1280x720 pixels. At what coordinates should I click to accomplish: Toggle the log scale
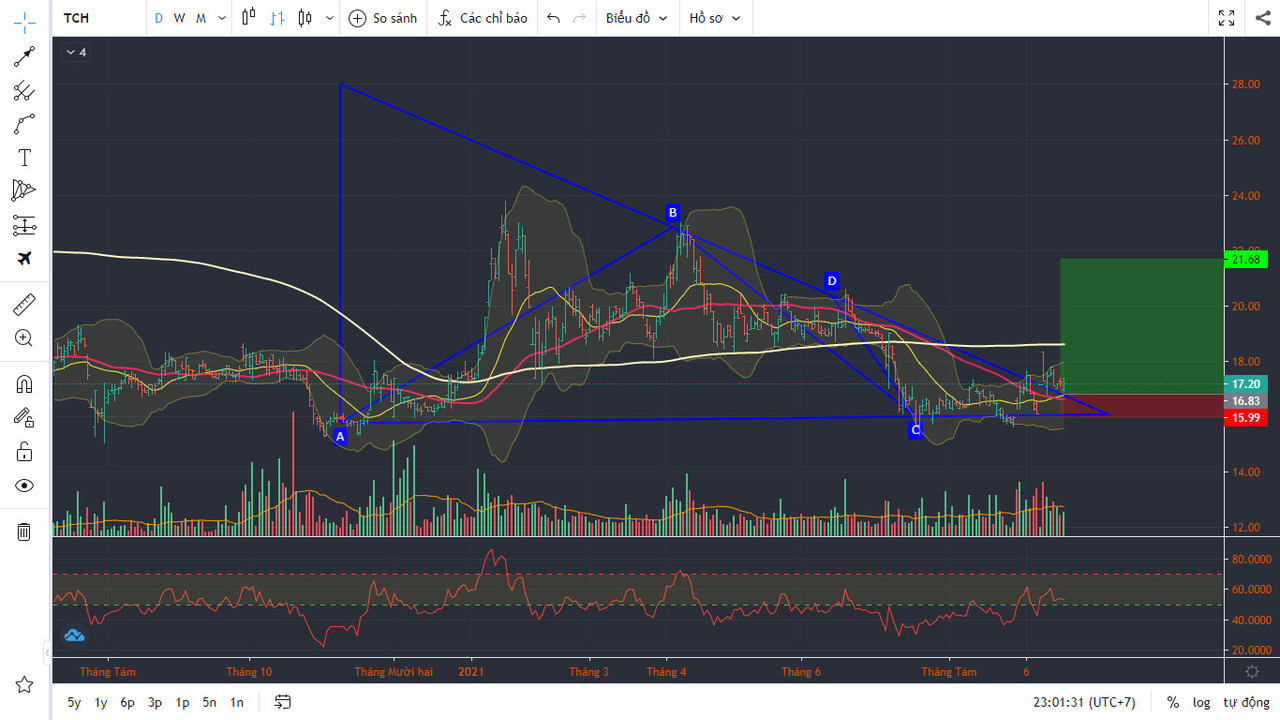[1201, 702]
